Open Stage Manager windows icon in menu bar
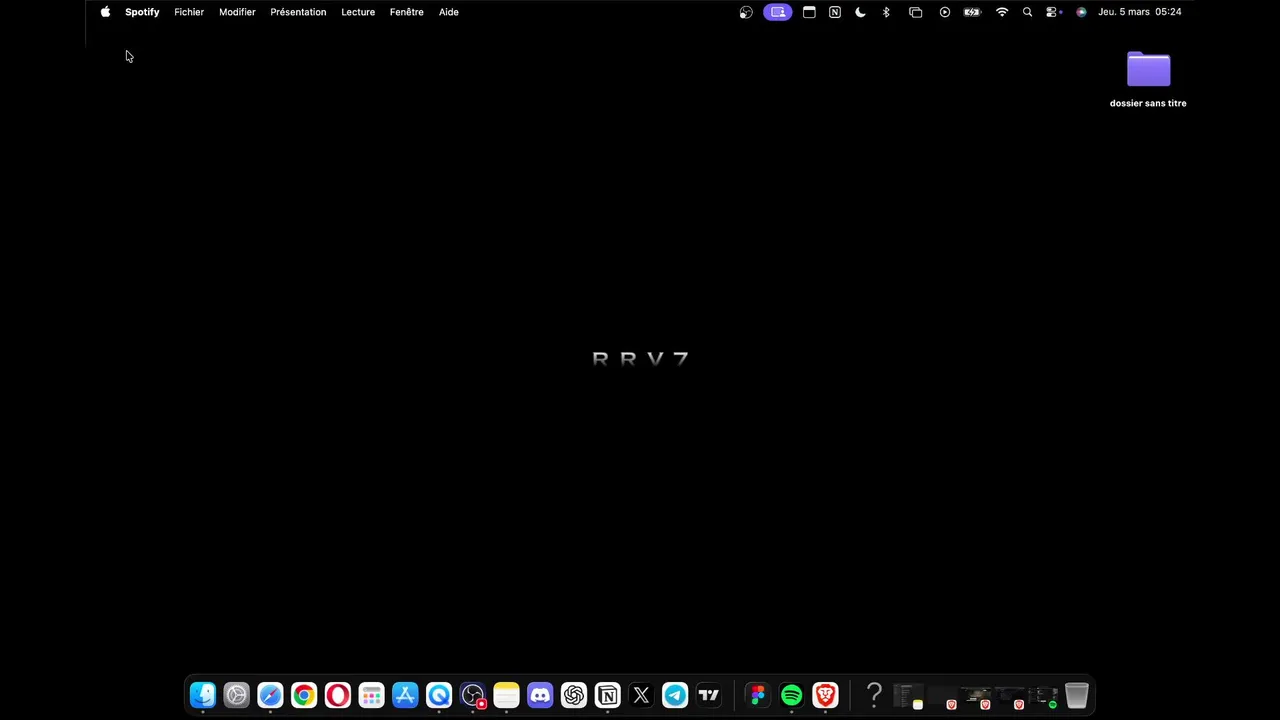This screenshot has width=1280, height=720. tap(915, 12)
